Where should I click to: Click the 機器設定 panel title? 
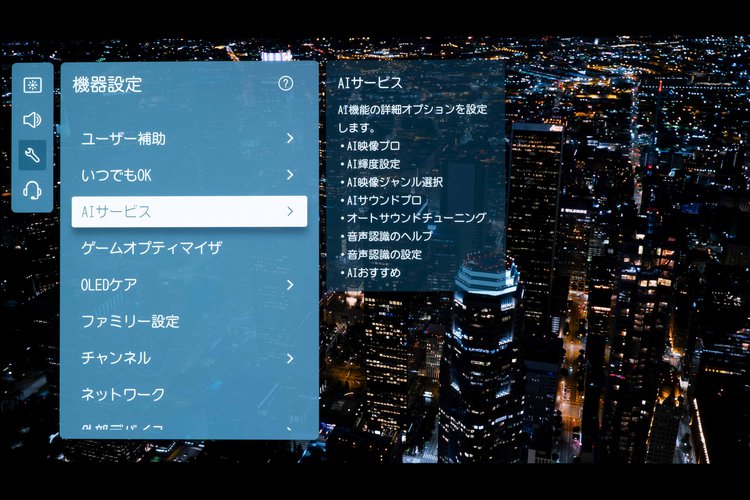(x=108, y=85)
